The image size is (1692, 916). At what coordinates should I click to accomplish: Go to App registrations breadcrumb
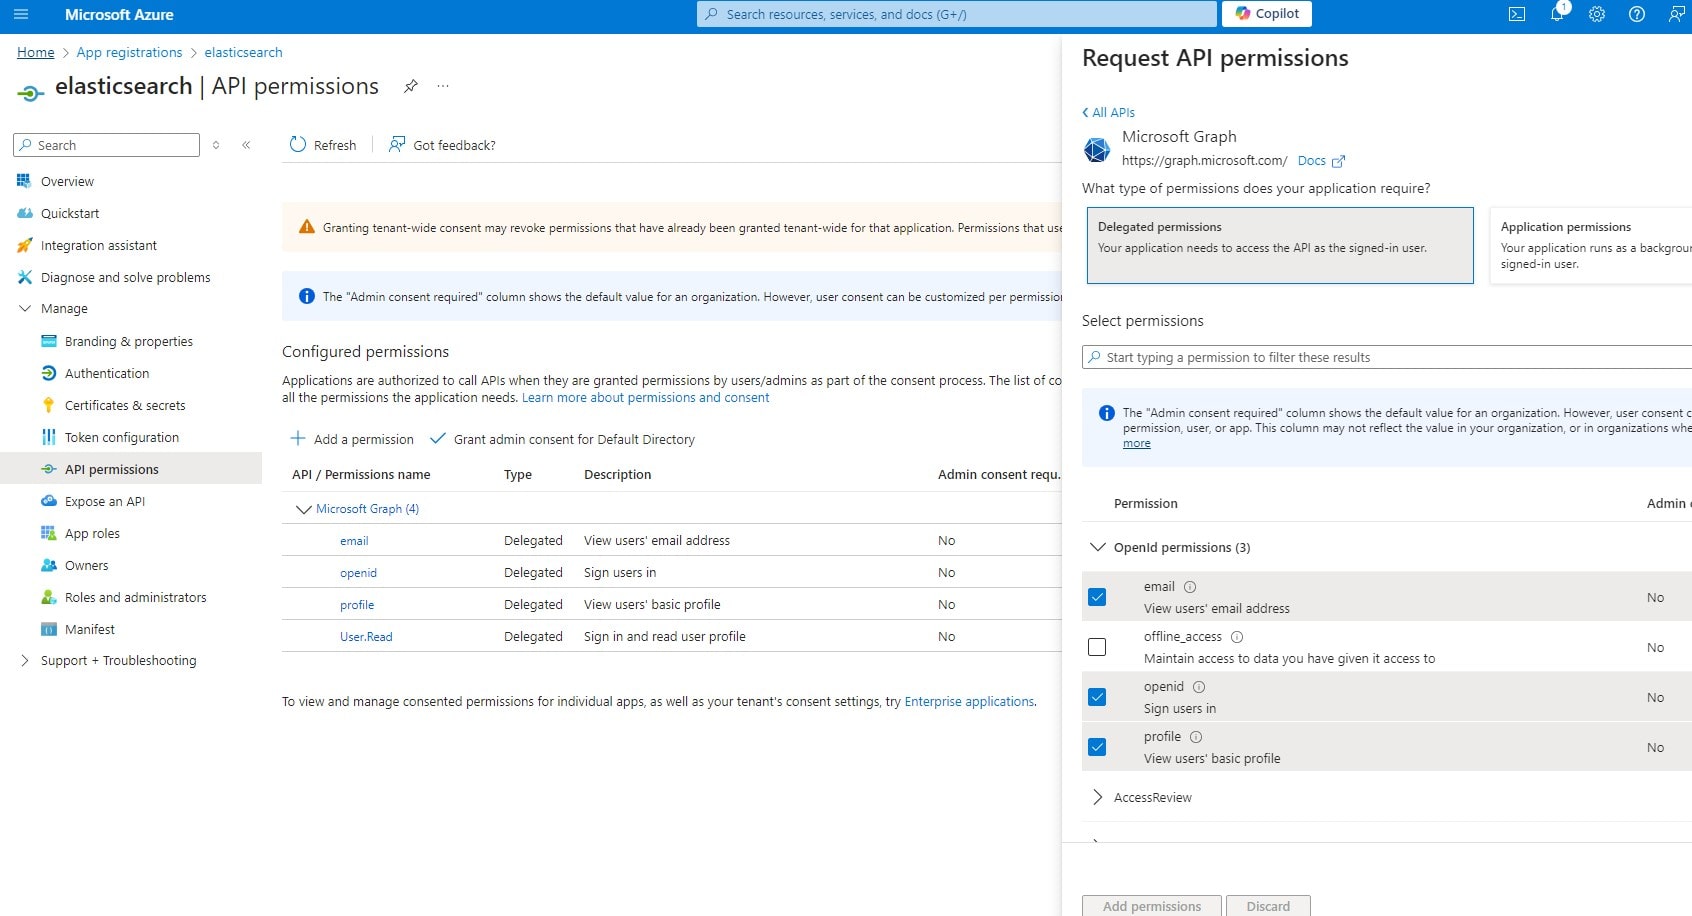point(129,52)
